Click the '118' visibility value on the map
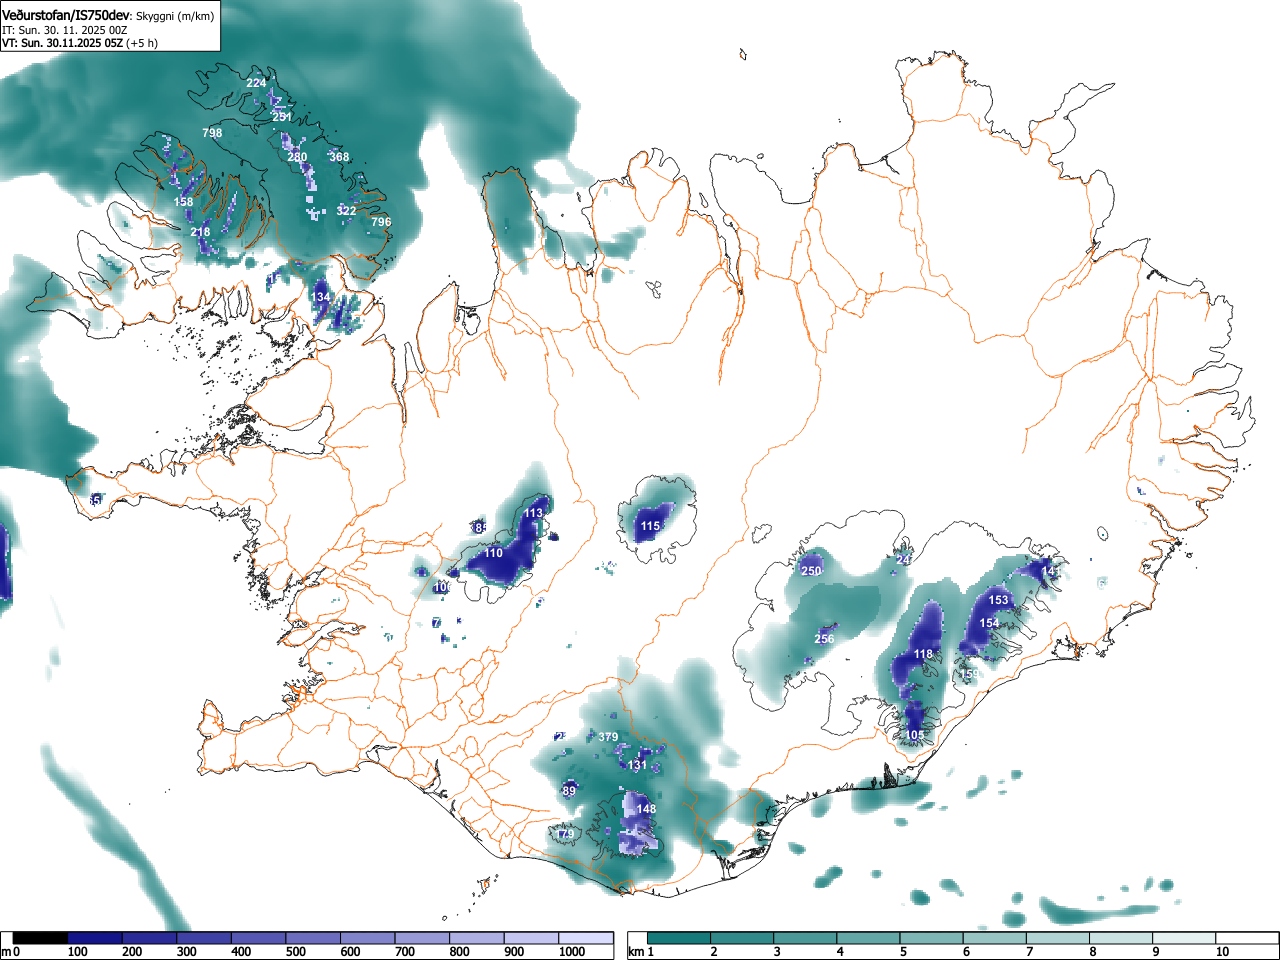The image size is (1280, 960). tap(923, 654)
